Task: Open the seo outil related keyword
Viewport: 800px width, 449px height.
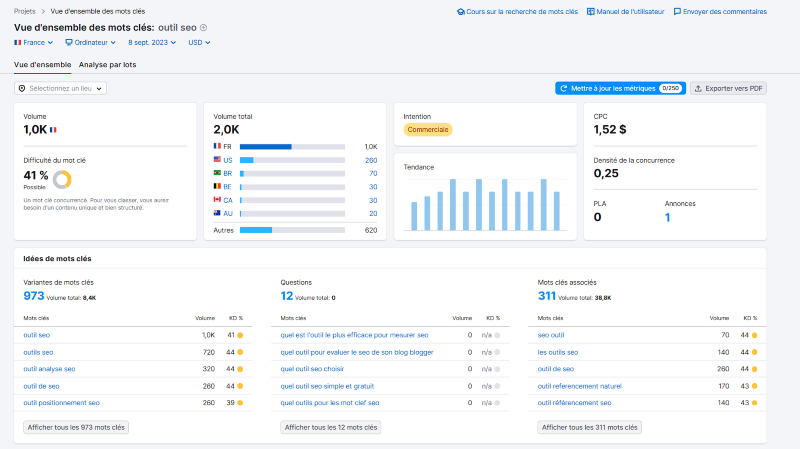Action: (551, 335)
